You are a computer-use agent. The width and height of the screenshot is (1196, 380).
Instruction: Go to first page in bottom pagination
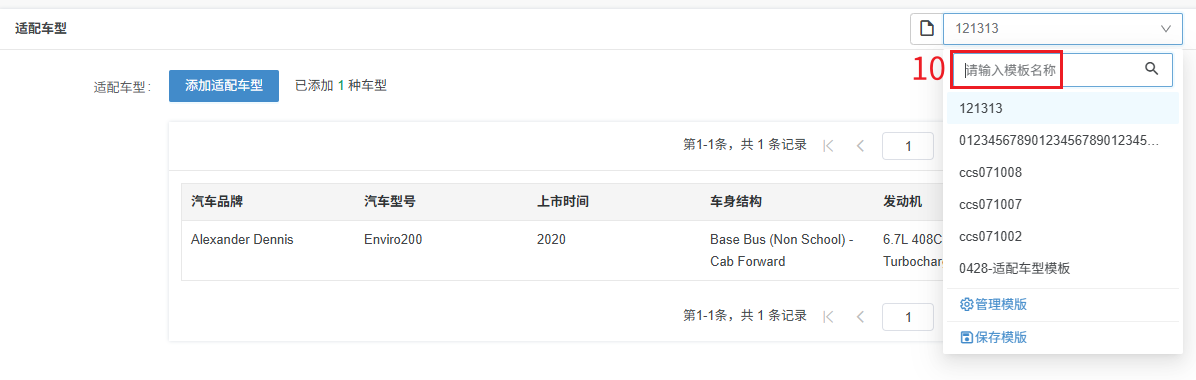click(x=829, y=316)
